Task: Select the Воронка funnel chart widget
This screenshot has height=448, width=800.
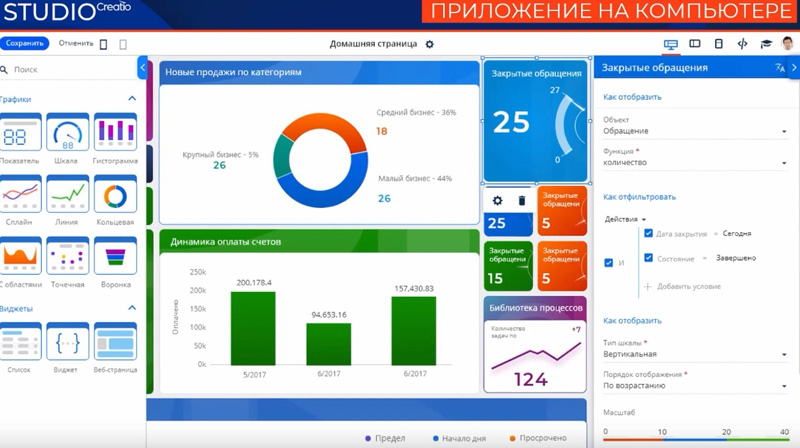Action: (115, 258)
